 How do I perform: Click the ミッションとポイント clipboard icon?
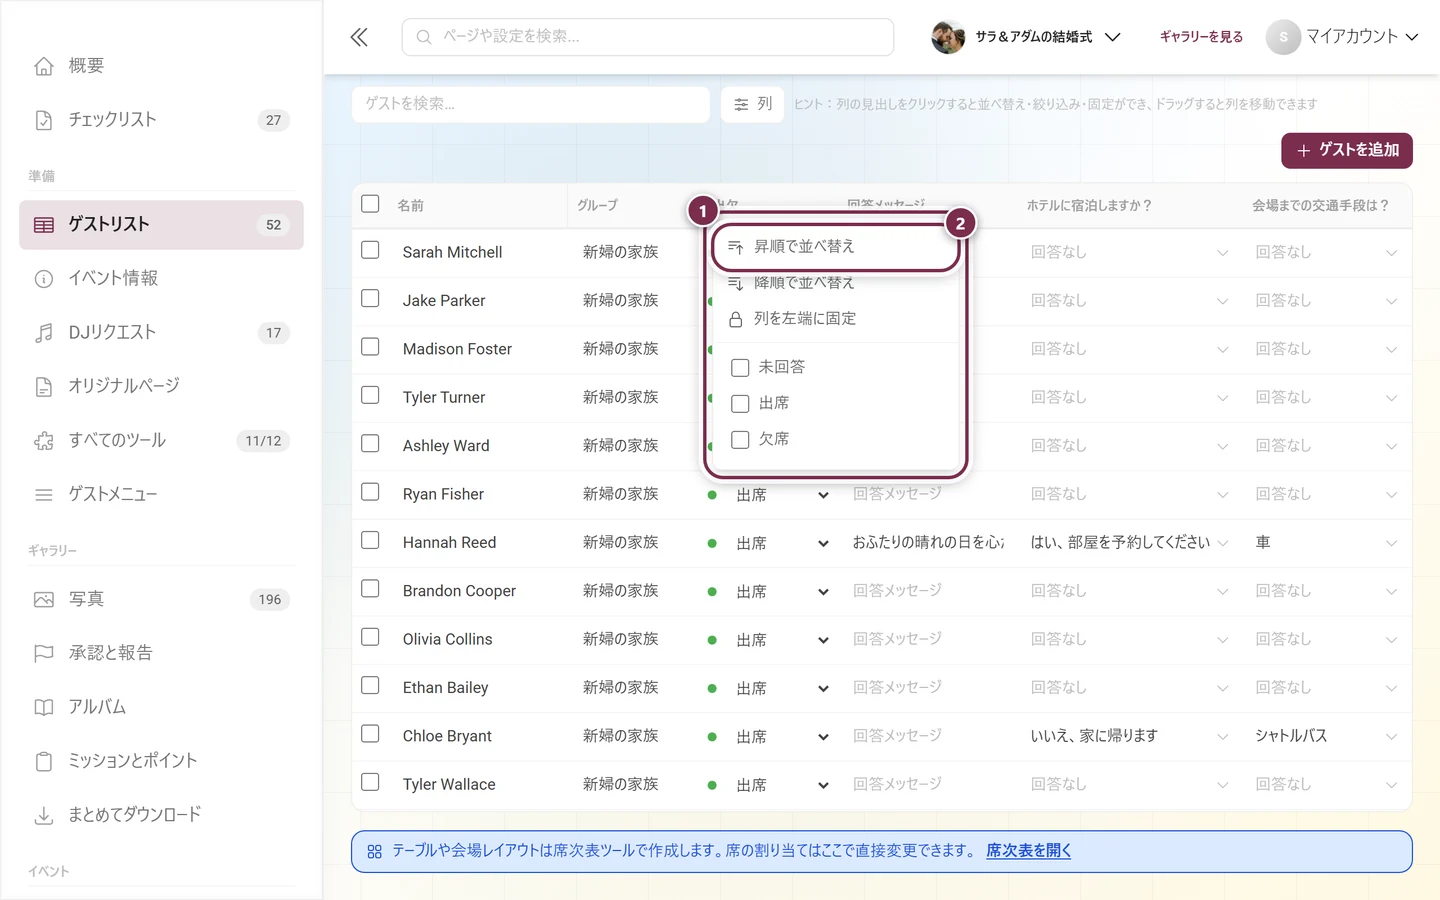(44, 762)
